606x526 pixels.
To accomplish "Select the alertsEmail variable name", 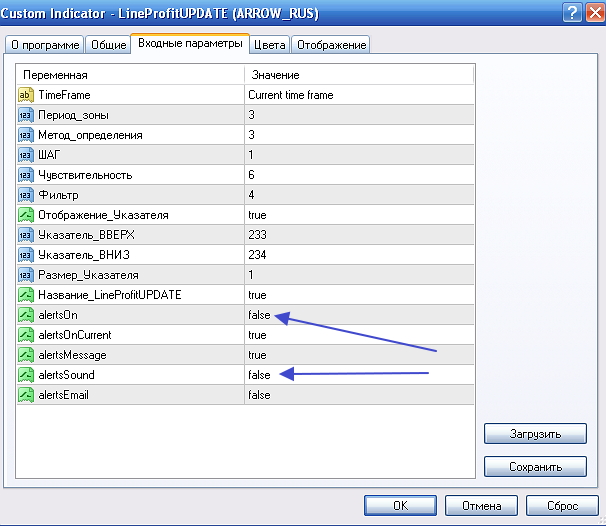I will coord(64,395).
